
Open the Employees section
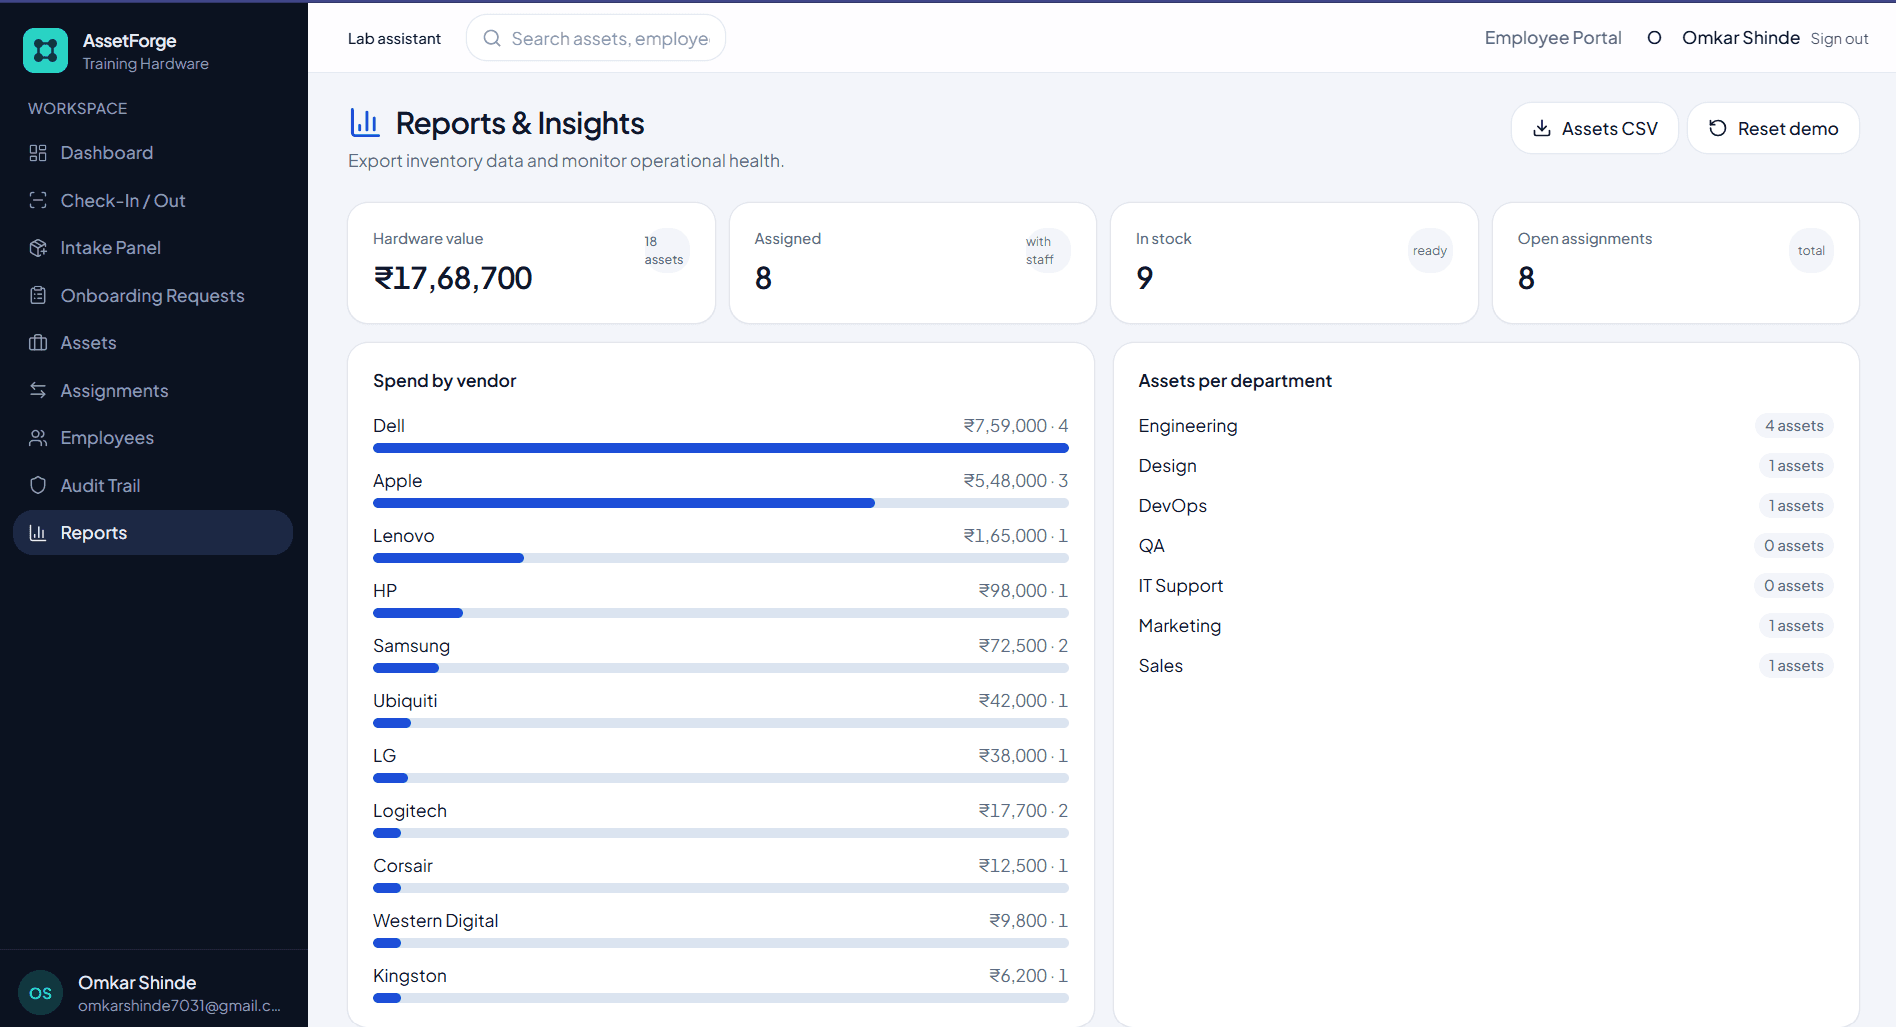pyautogui.click(x=153, y=438)
